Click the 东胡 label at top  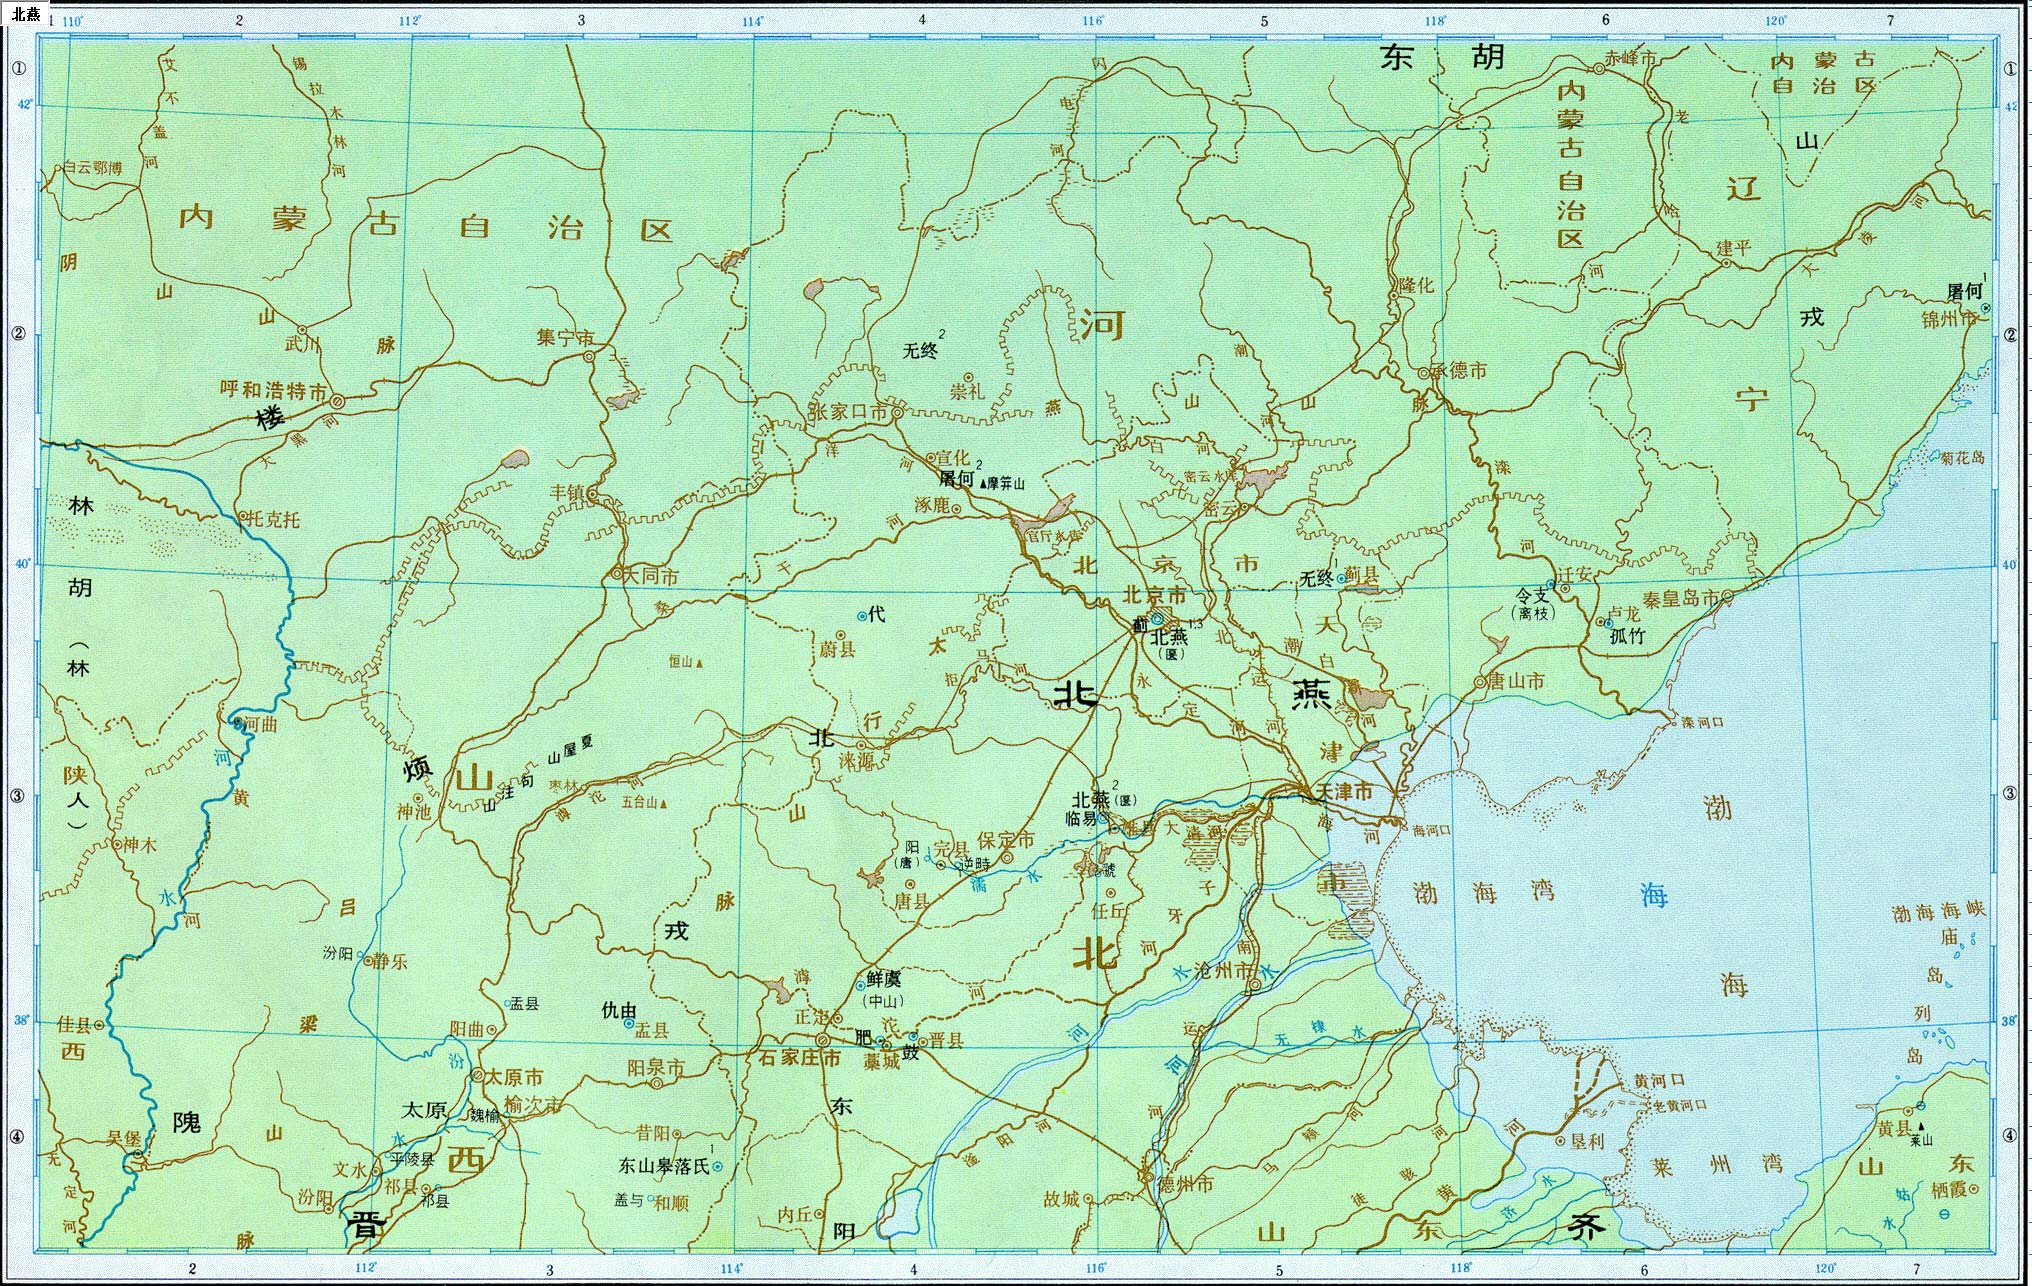tap(1441, 58)
